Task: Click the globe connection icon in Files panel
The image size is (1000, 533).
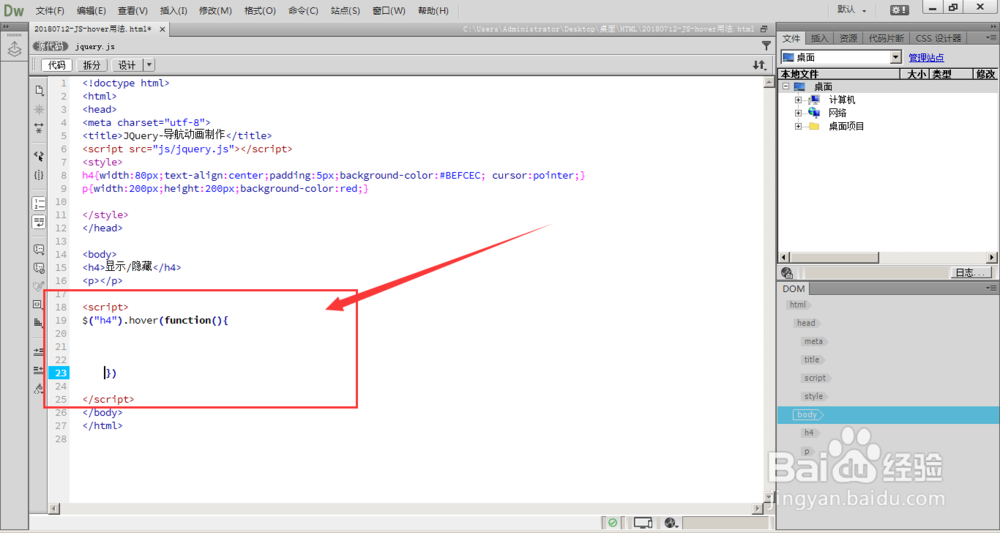Action: [x=787, y=273]
